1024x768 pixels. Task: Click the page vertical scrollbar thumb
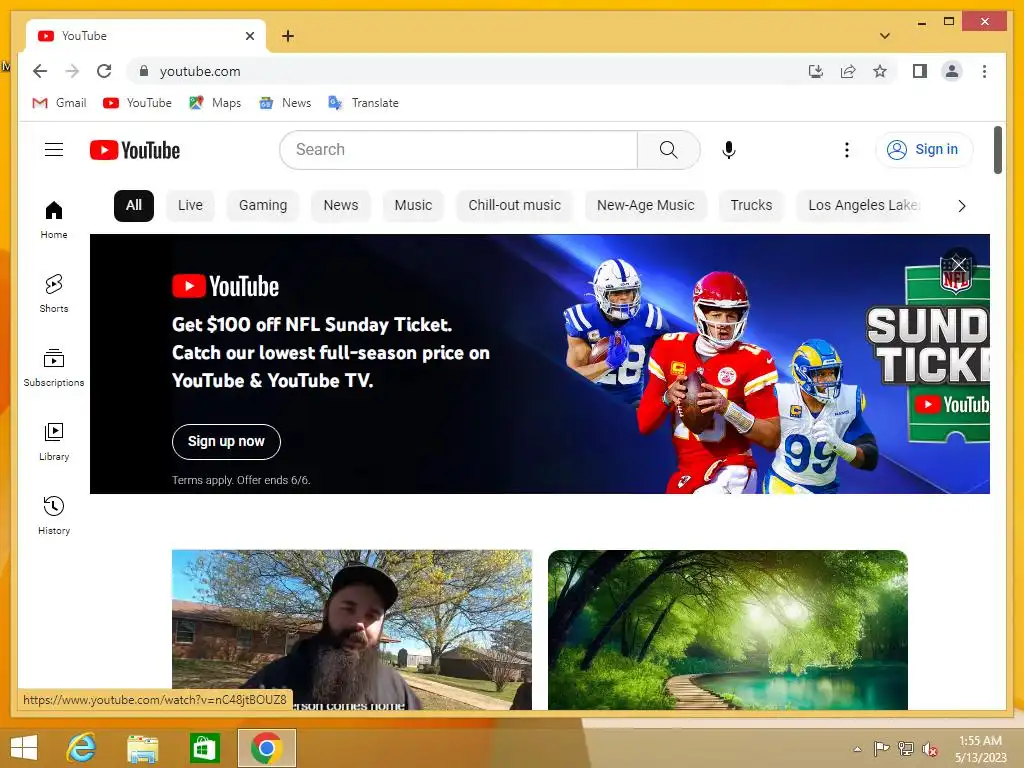997,150
